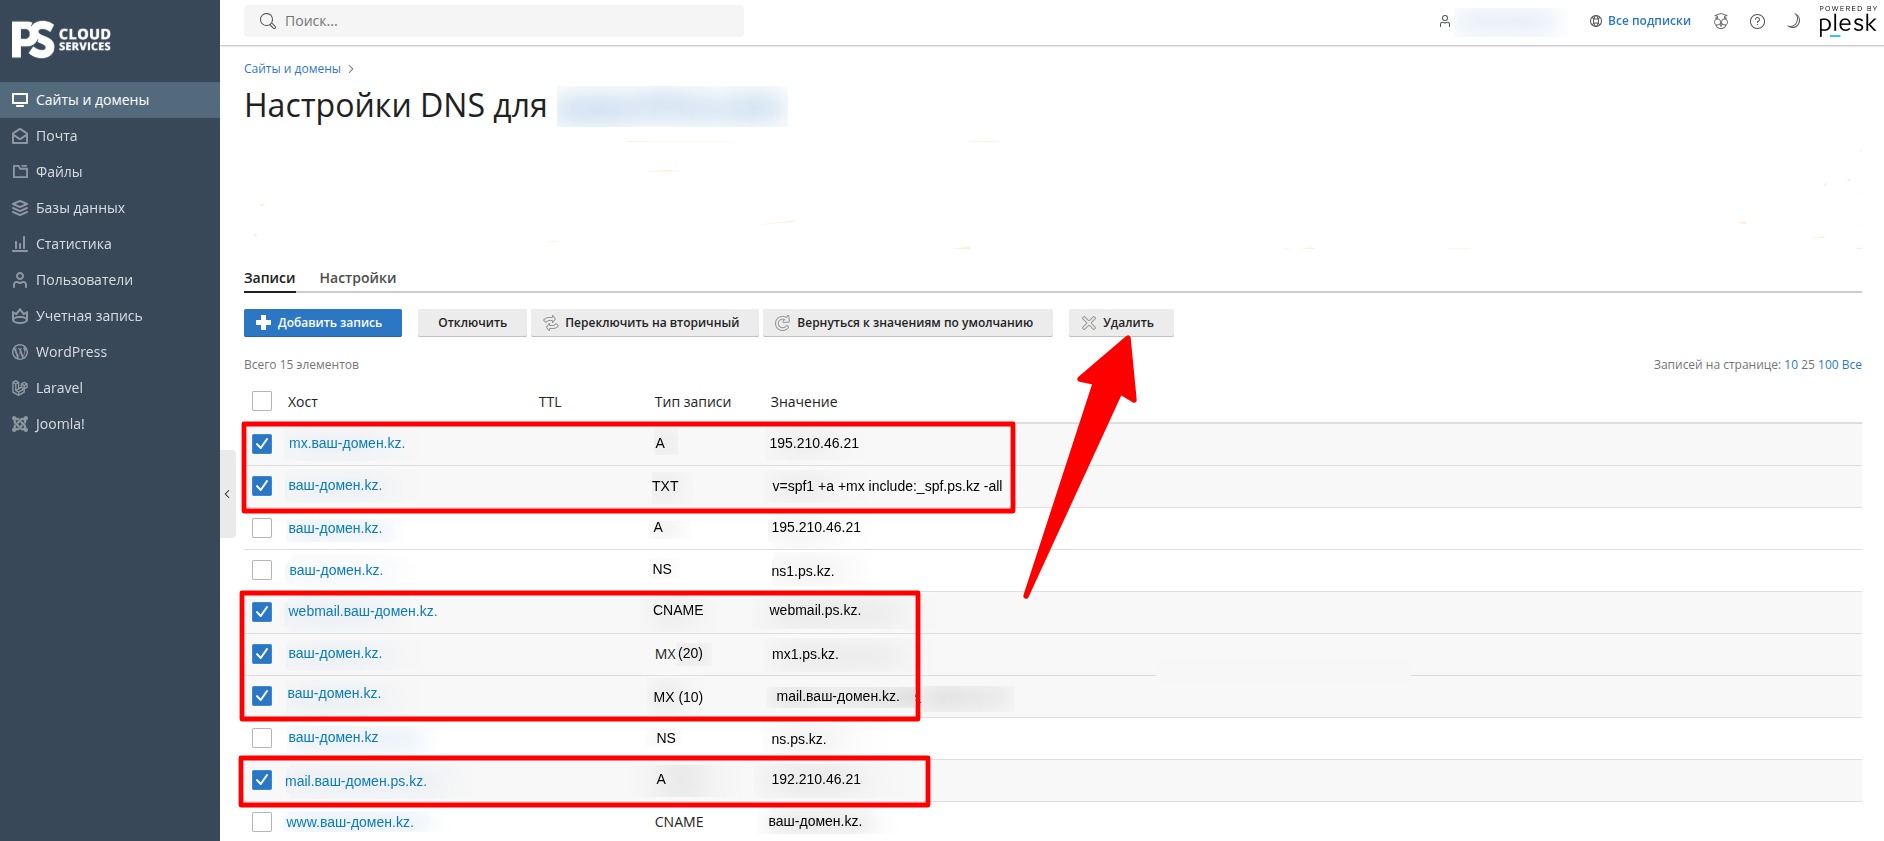Expand breadcrumb chevron after Сайты и домены
1884x841 pixels.
click(x=351, y=69)
